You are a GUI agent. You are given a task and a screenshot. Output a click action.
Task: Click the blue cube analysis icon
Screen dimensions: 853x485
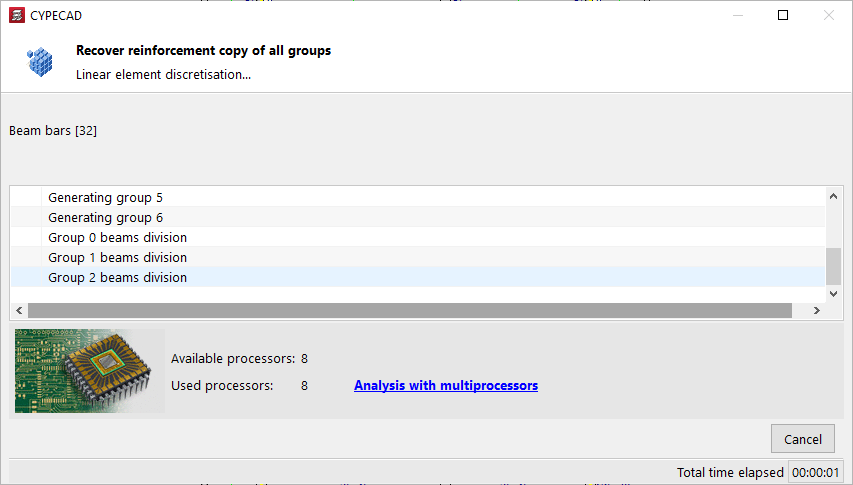41,61
